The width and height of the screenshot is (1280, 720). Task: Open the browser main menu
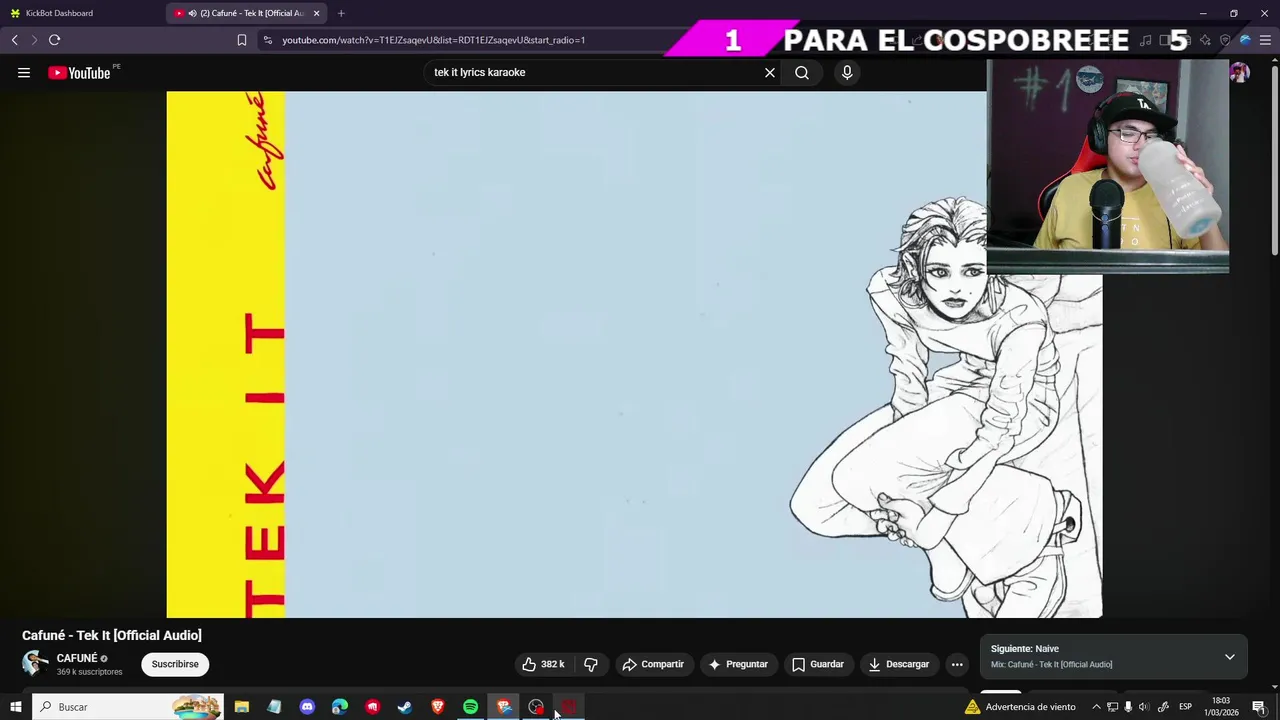(x=1265, y=40)
